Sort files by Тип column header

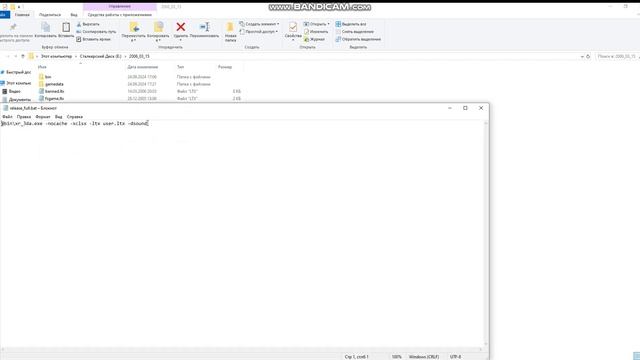[180, 67]
